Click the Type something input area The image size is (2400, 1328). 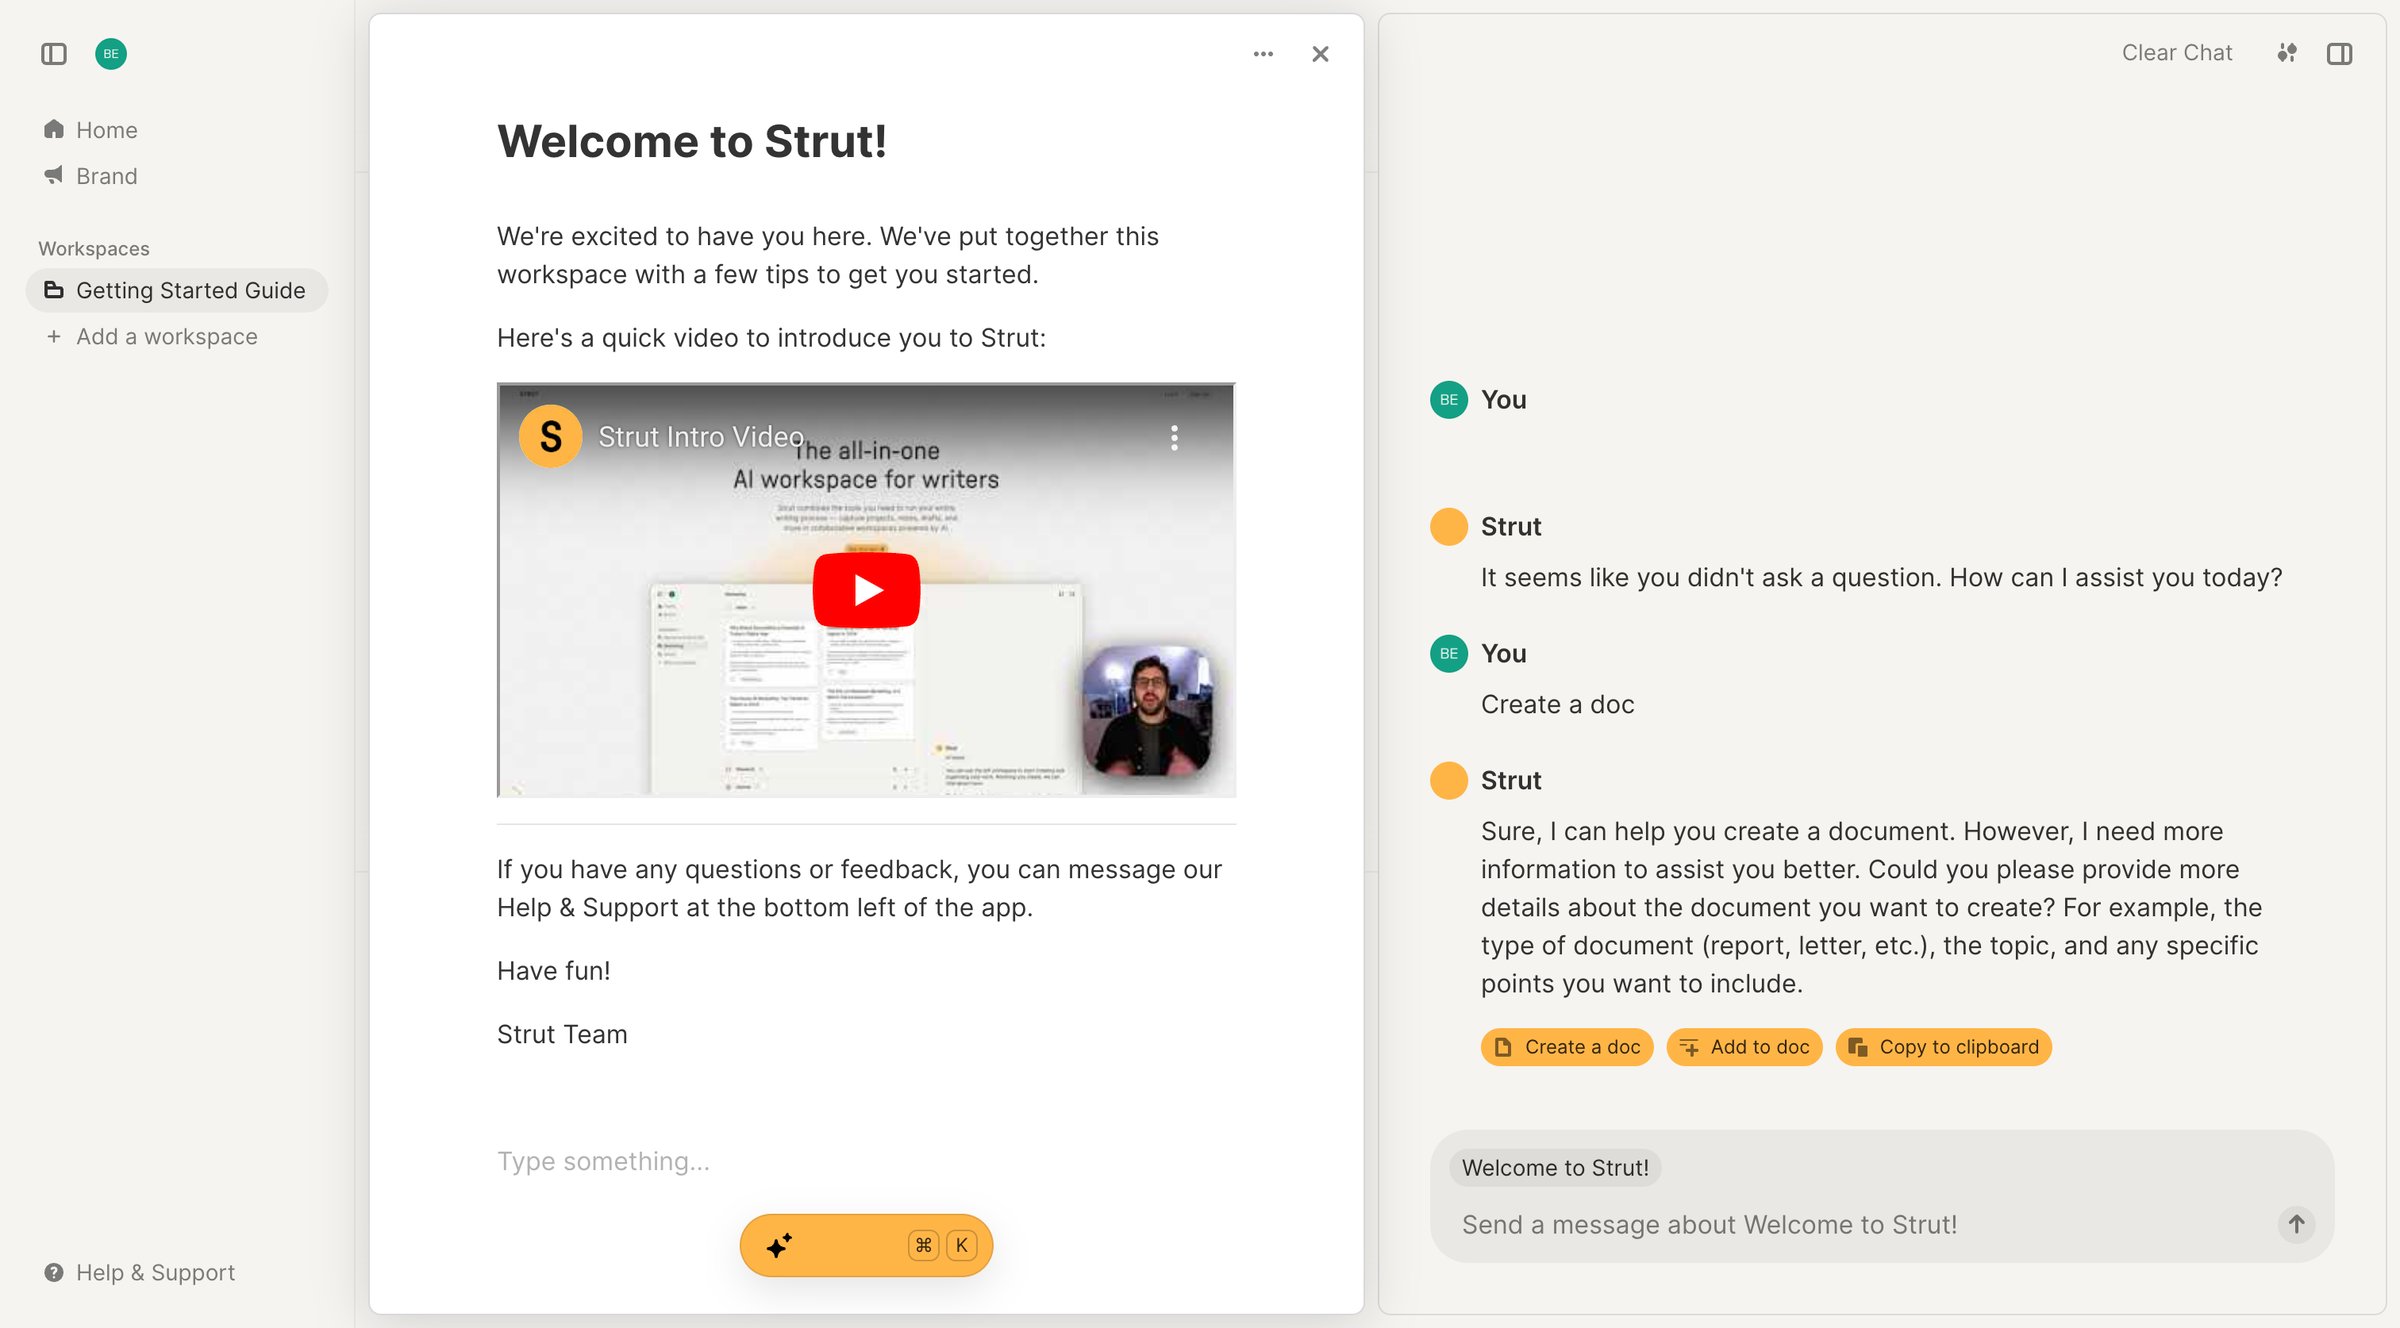866,1161
